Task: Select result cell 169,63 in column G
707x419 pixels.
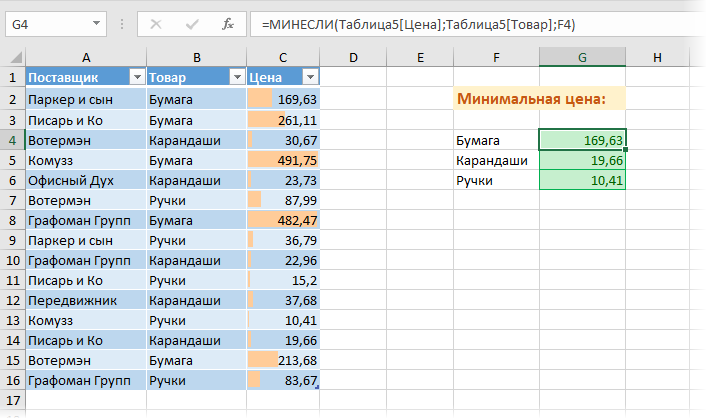Action: coord(582,140)
